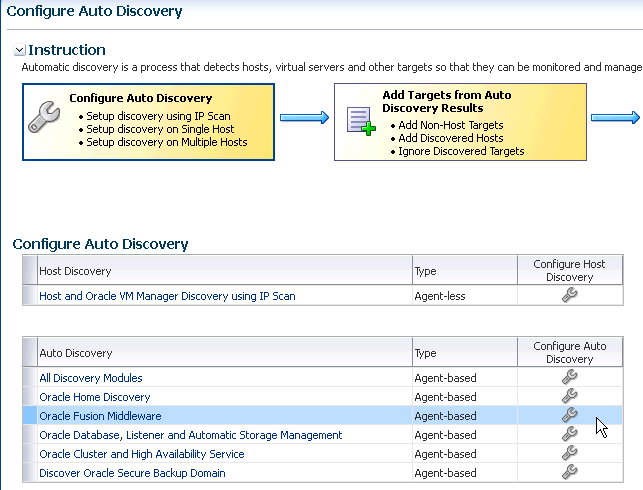
Task: Select the Configure Auto Discovery column header
Action: tap(570, 352)
